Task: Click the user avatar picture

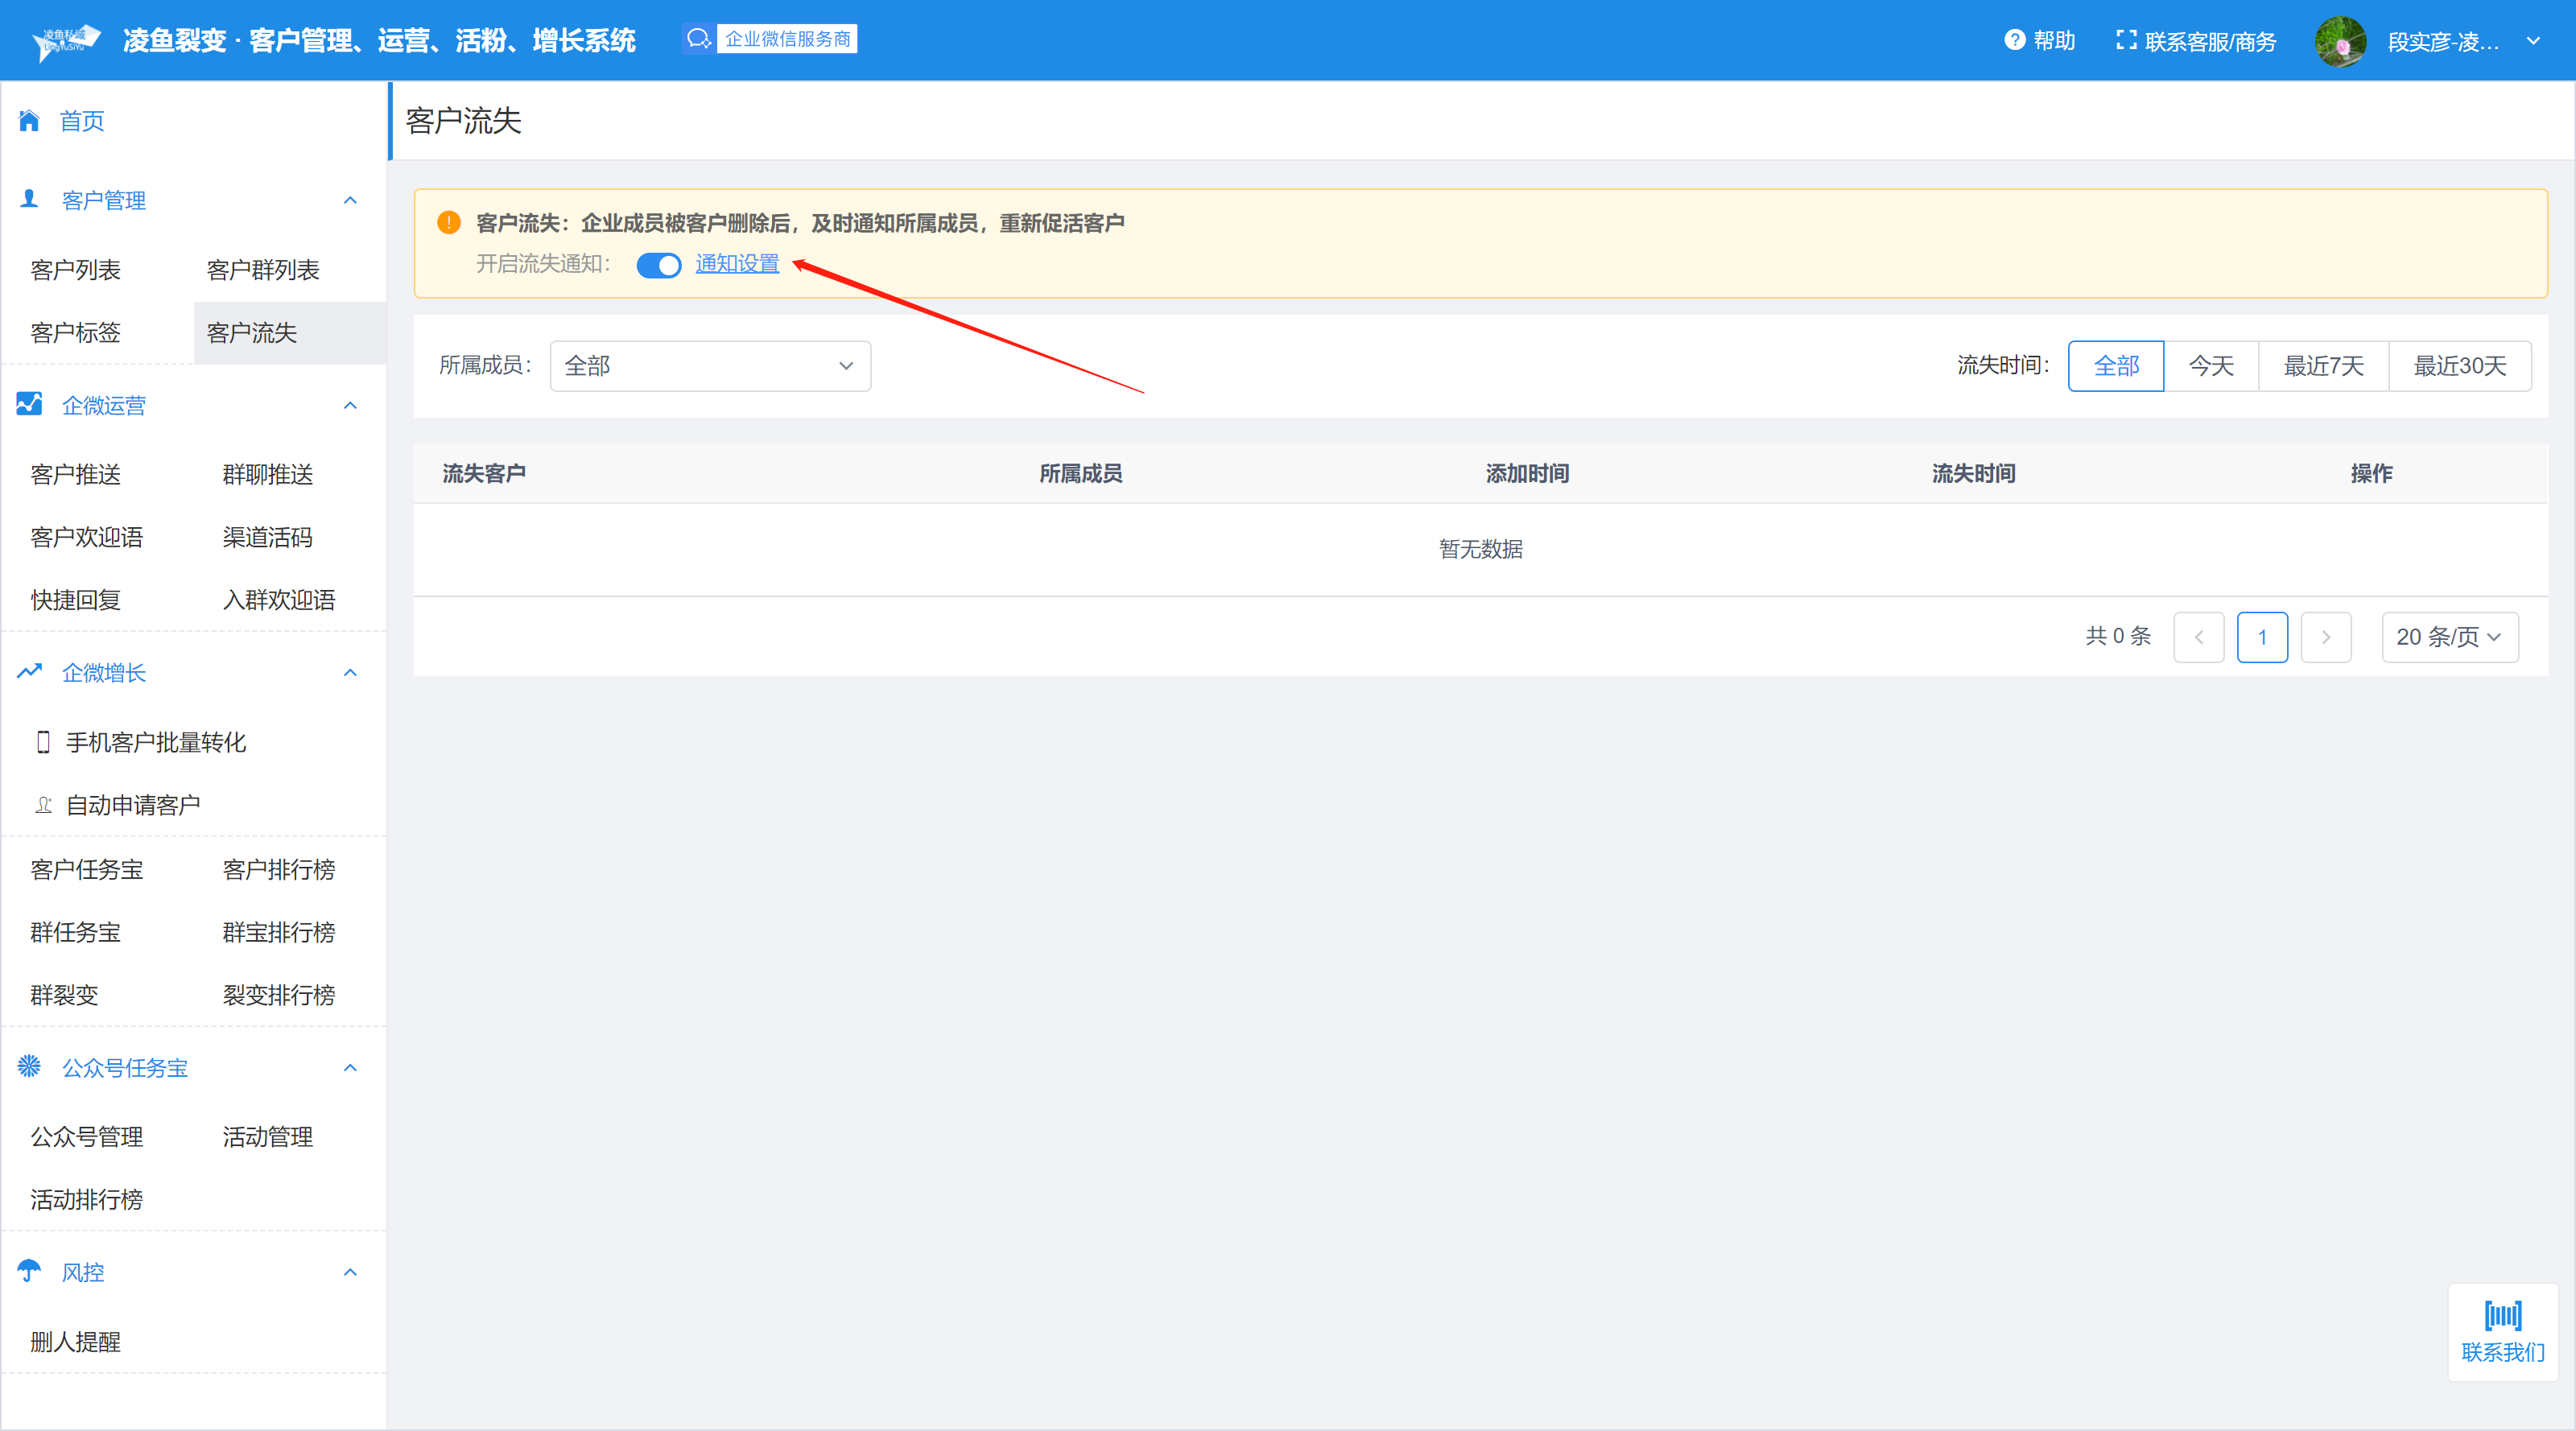Action: [x=2340, y=41]
